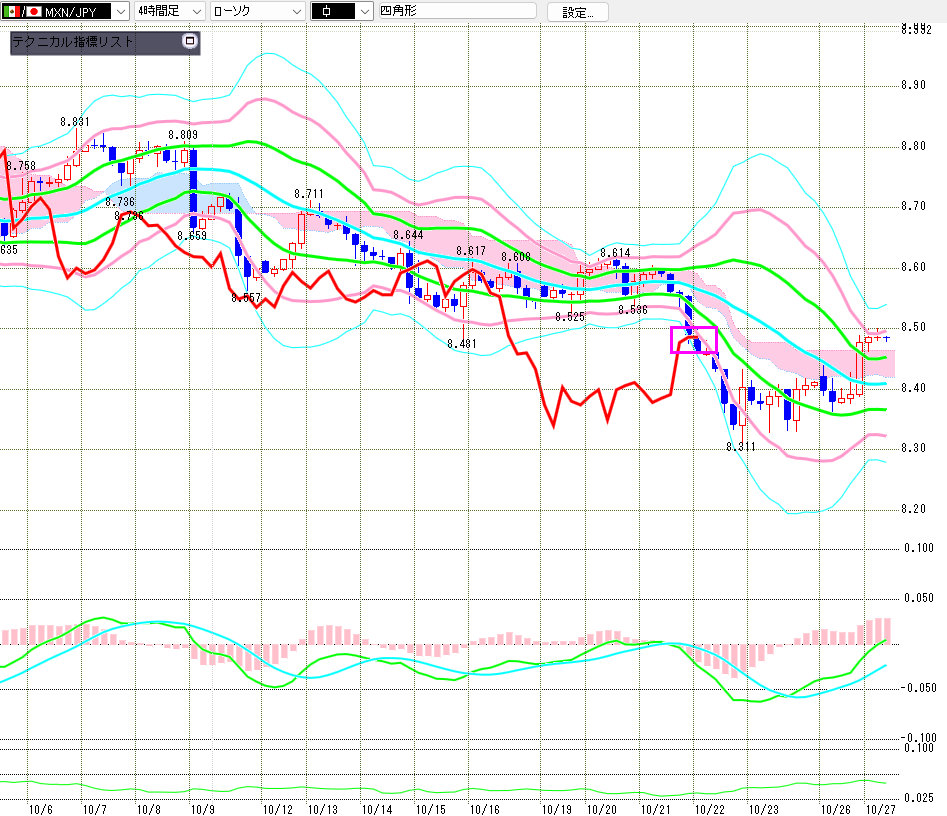Click the 10/21 date label
This screenshot has width=947, height=816.
coord(655,809)
